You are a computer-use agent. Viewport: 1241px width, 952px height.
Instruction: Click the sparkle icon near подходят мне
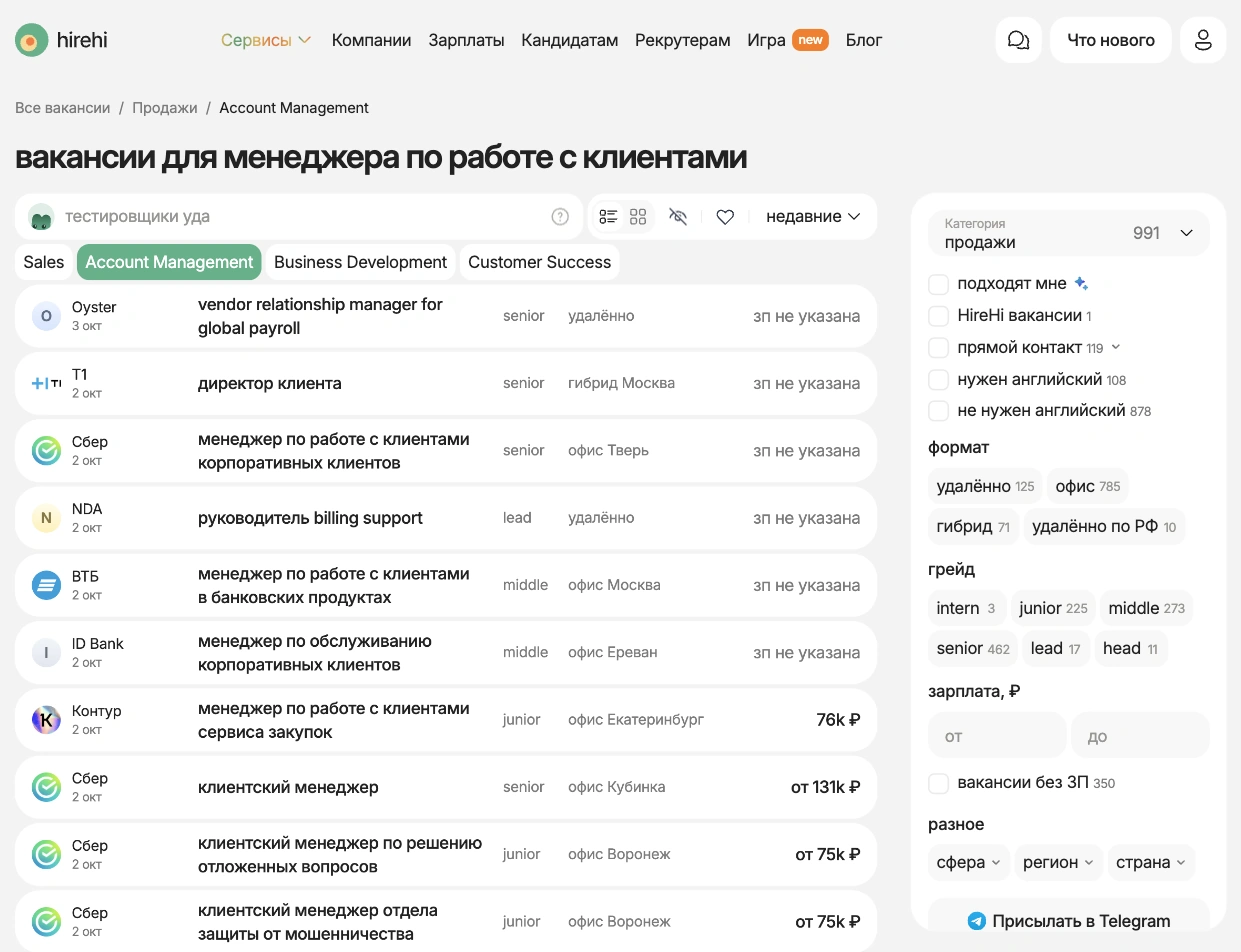[x=1081, y=283]
